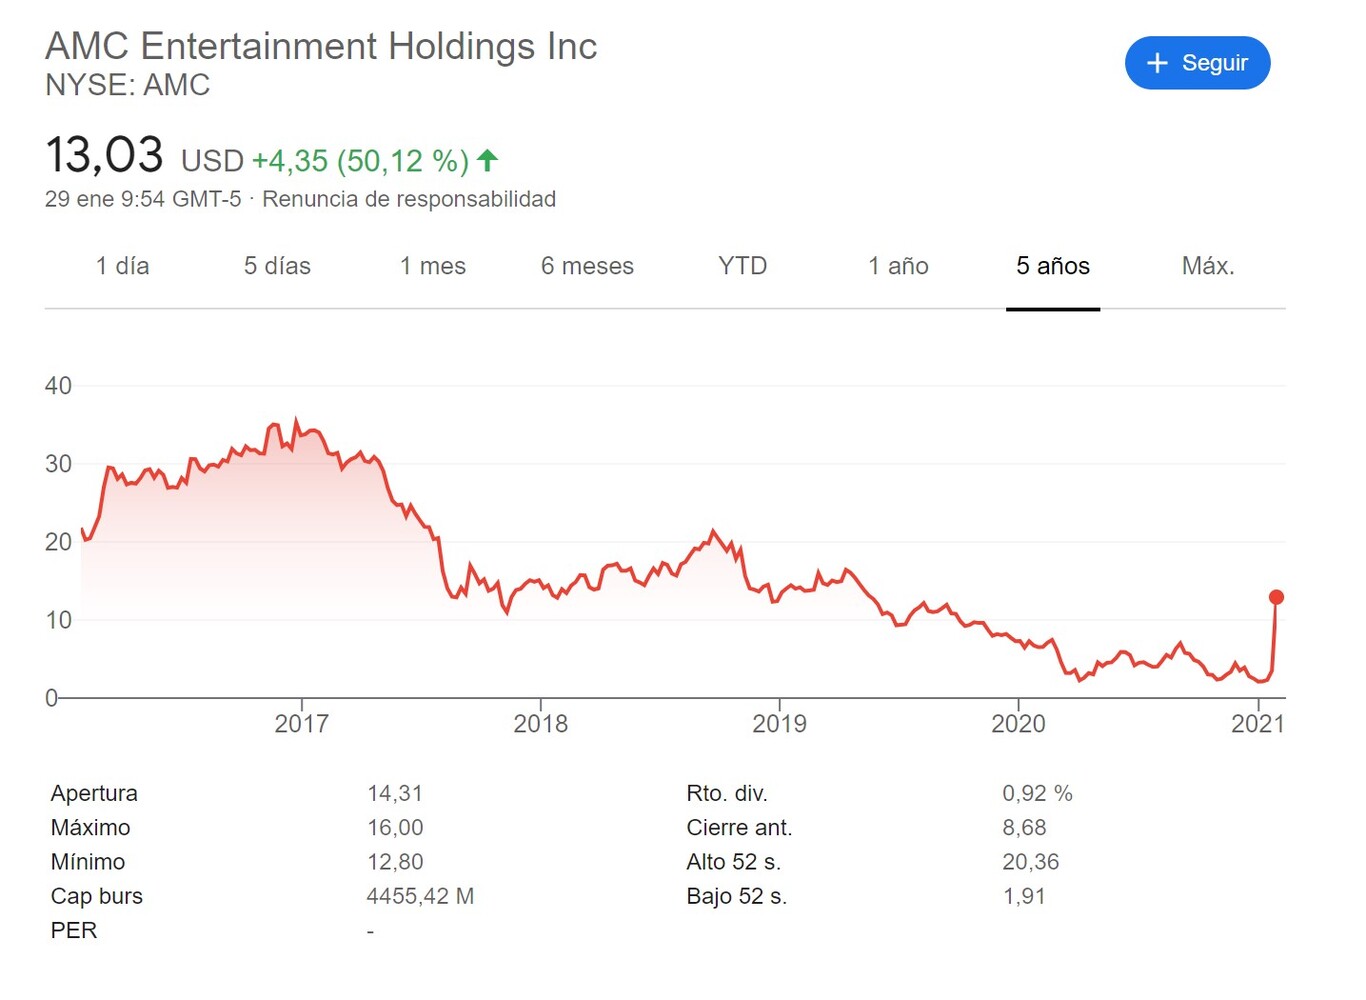Select the NYSE: AMC ticker label
Screen dimensions: 1366x1000
[x=127, y=86]
